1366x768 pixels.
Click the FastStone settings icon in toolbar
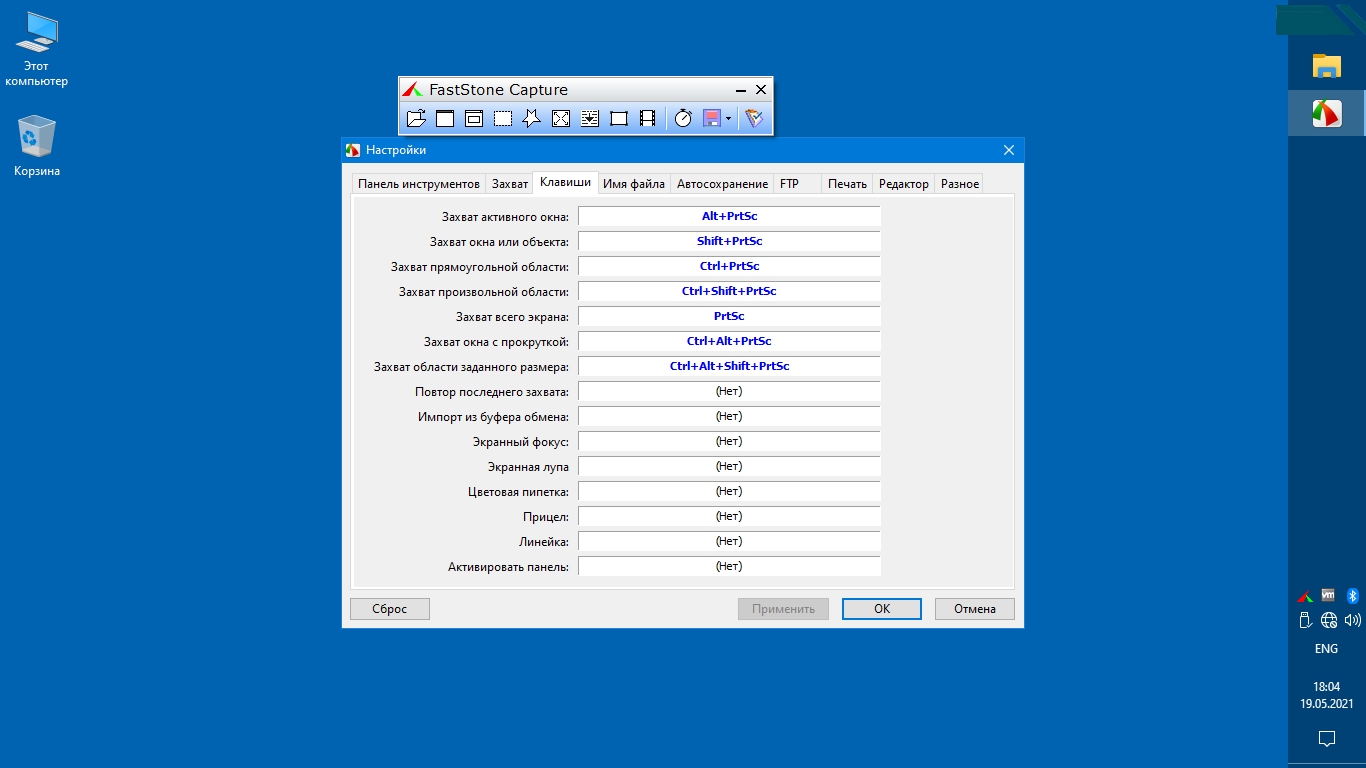coord(754,119)
